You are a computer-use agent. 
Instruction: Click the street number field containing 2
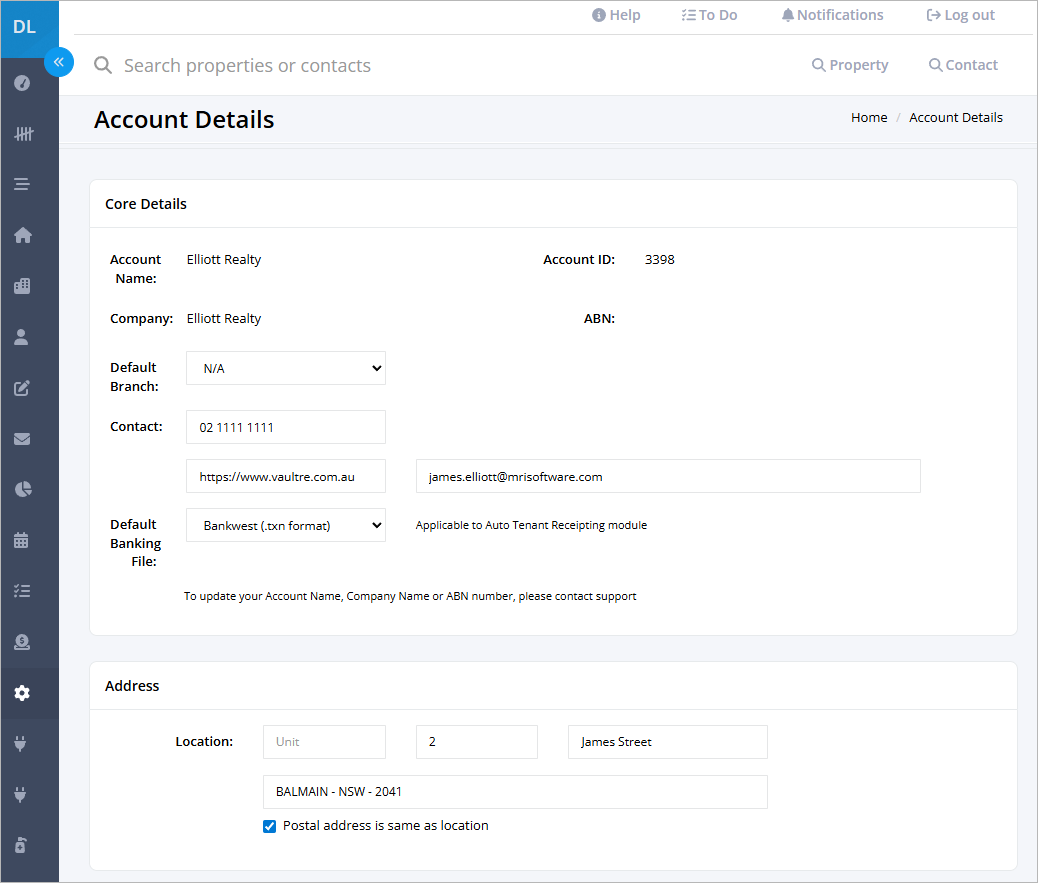click(477, 742)
